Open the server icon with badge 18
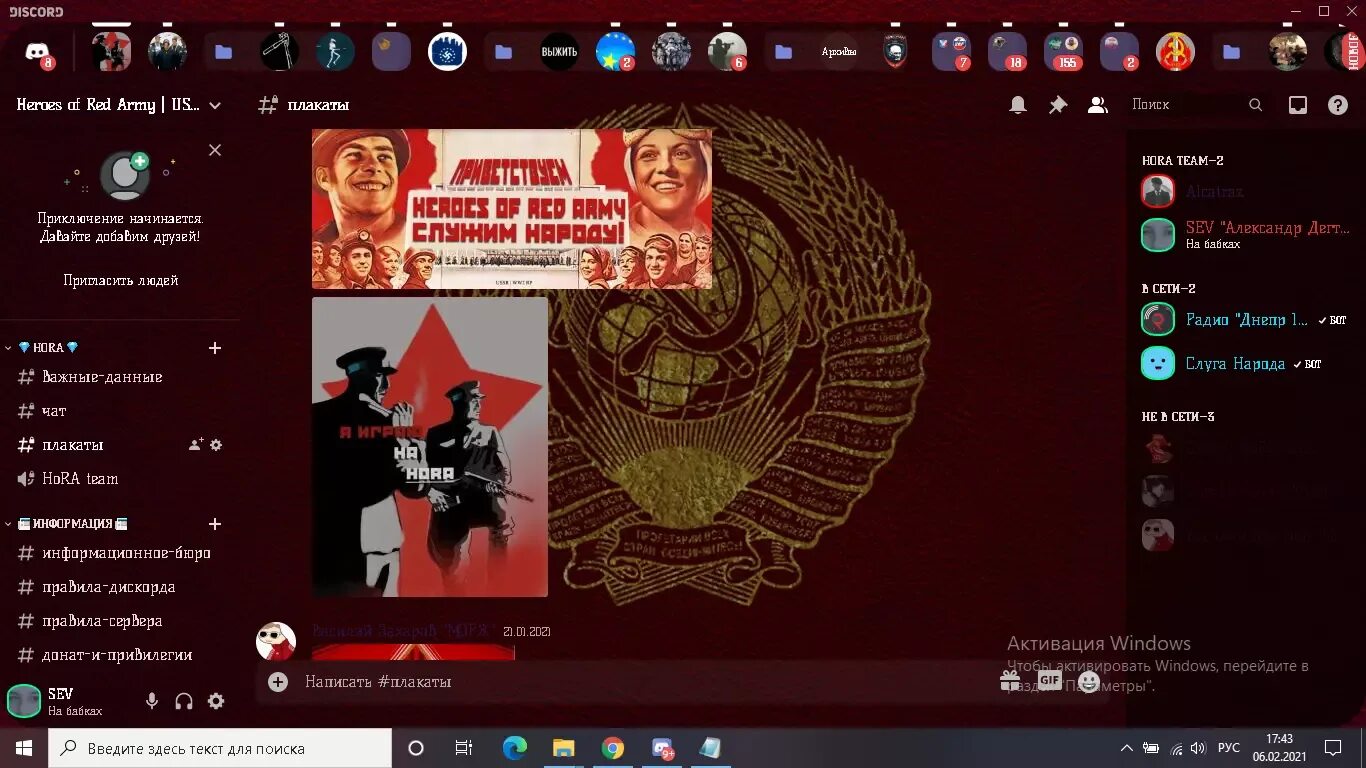This screenshot has height=768, width=1366. point(1007,52)
